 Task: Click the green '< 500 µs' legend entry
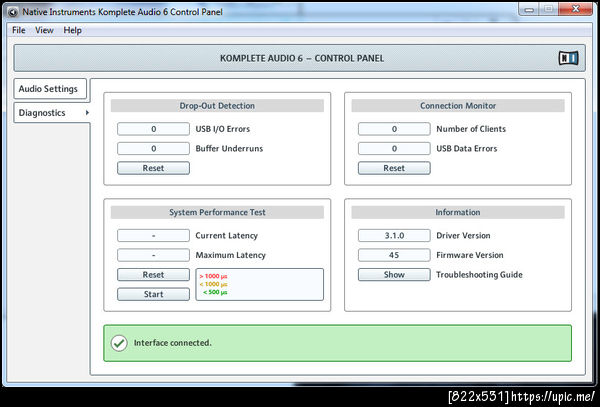click(215, 292)
